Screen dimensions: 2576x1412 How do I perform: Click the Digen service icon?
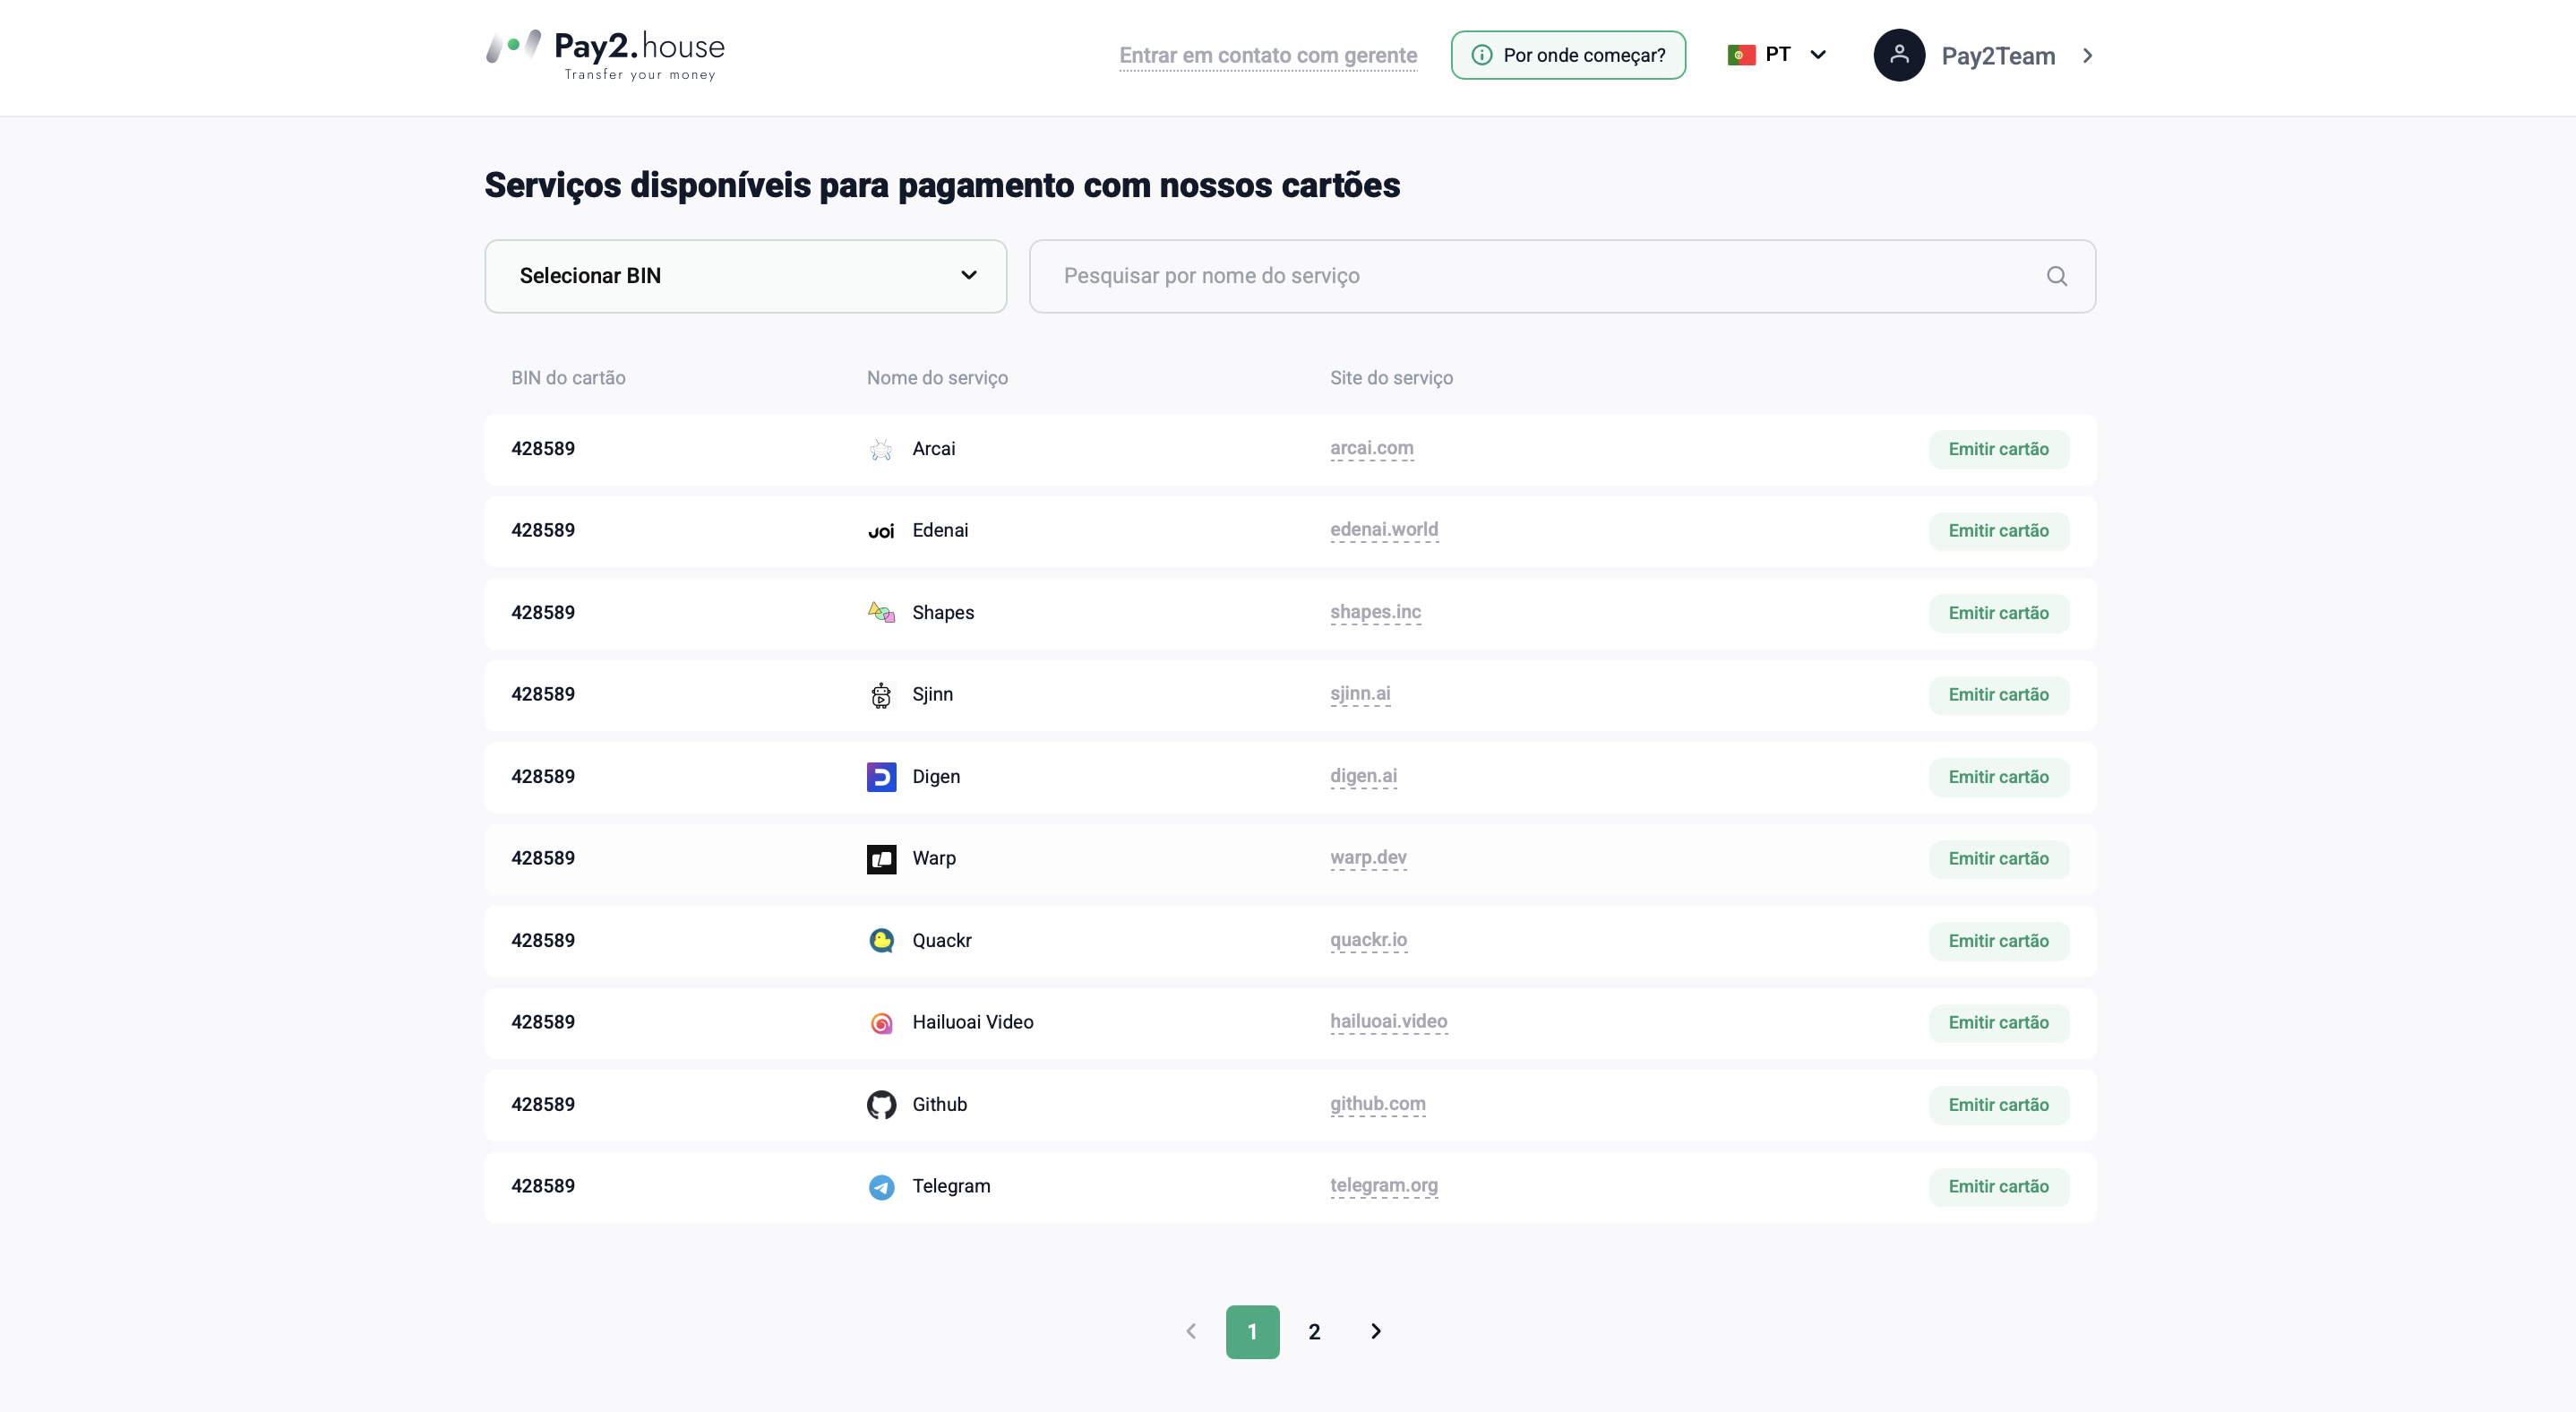click(881, 777)
